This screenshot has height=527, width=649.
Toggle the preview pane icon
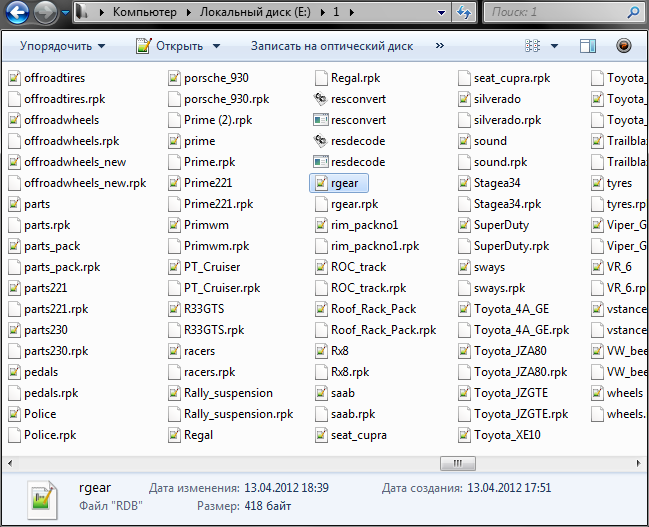tap(588, 46)
